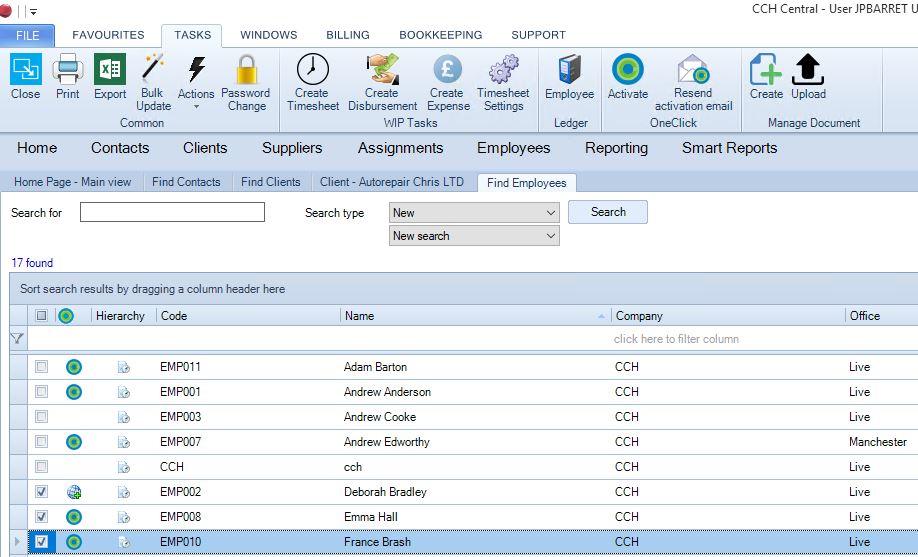Expand the row indicator arrow for France Brash
Screen dimensions: 918x557
tap(18, 542)
